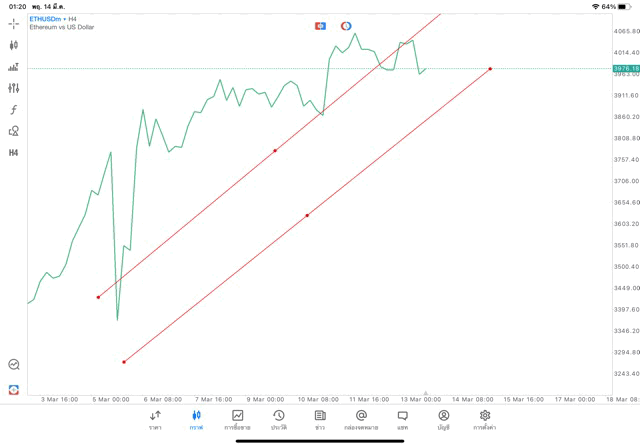640x447 pixels.
Task: Open the drawing objects shapes tool
Action: pos(14,131)
